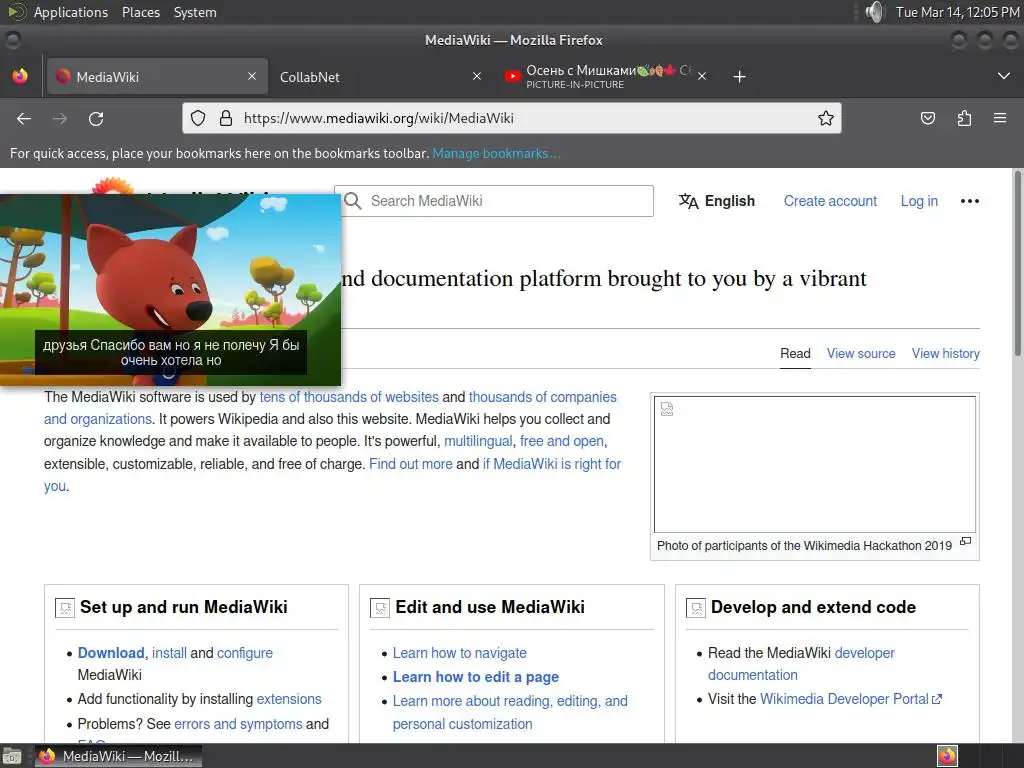Open the Download link
The height and width of the screenshot is (768, 1024).
click(x=111, y=653)
